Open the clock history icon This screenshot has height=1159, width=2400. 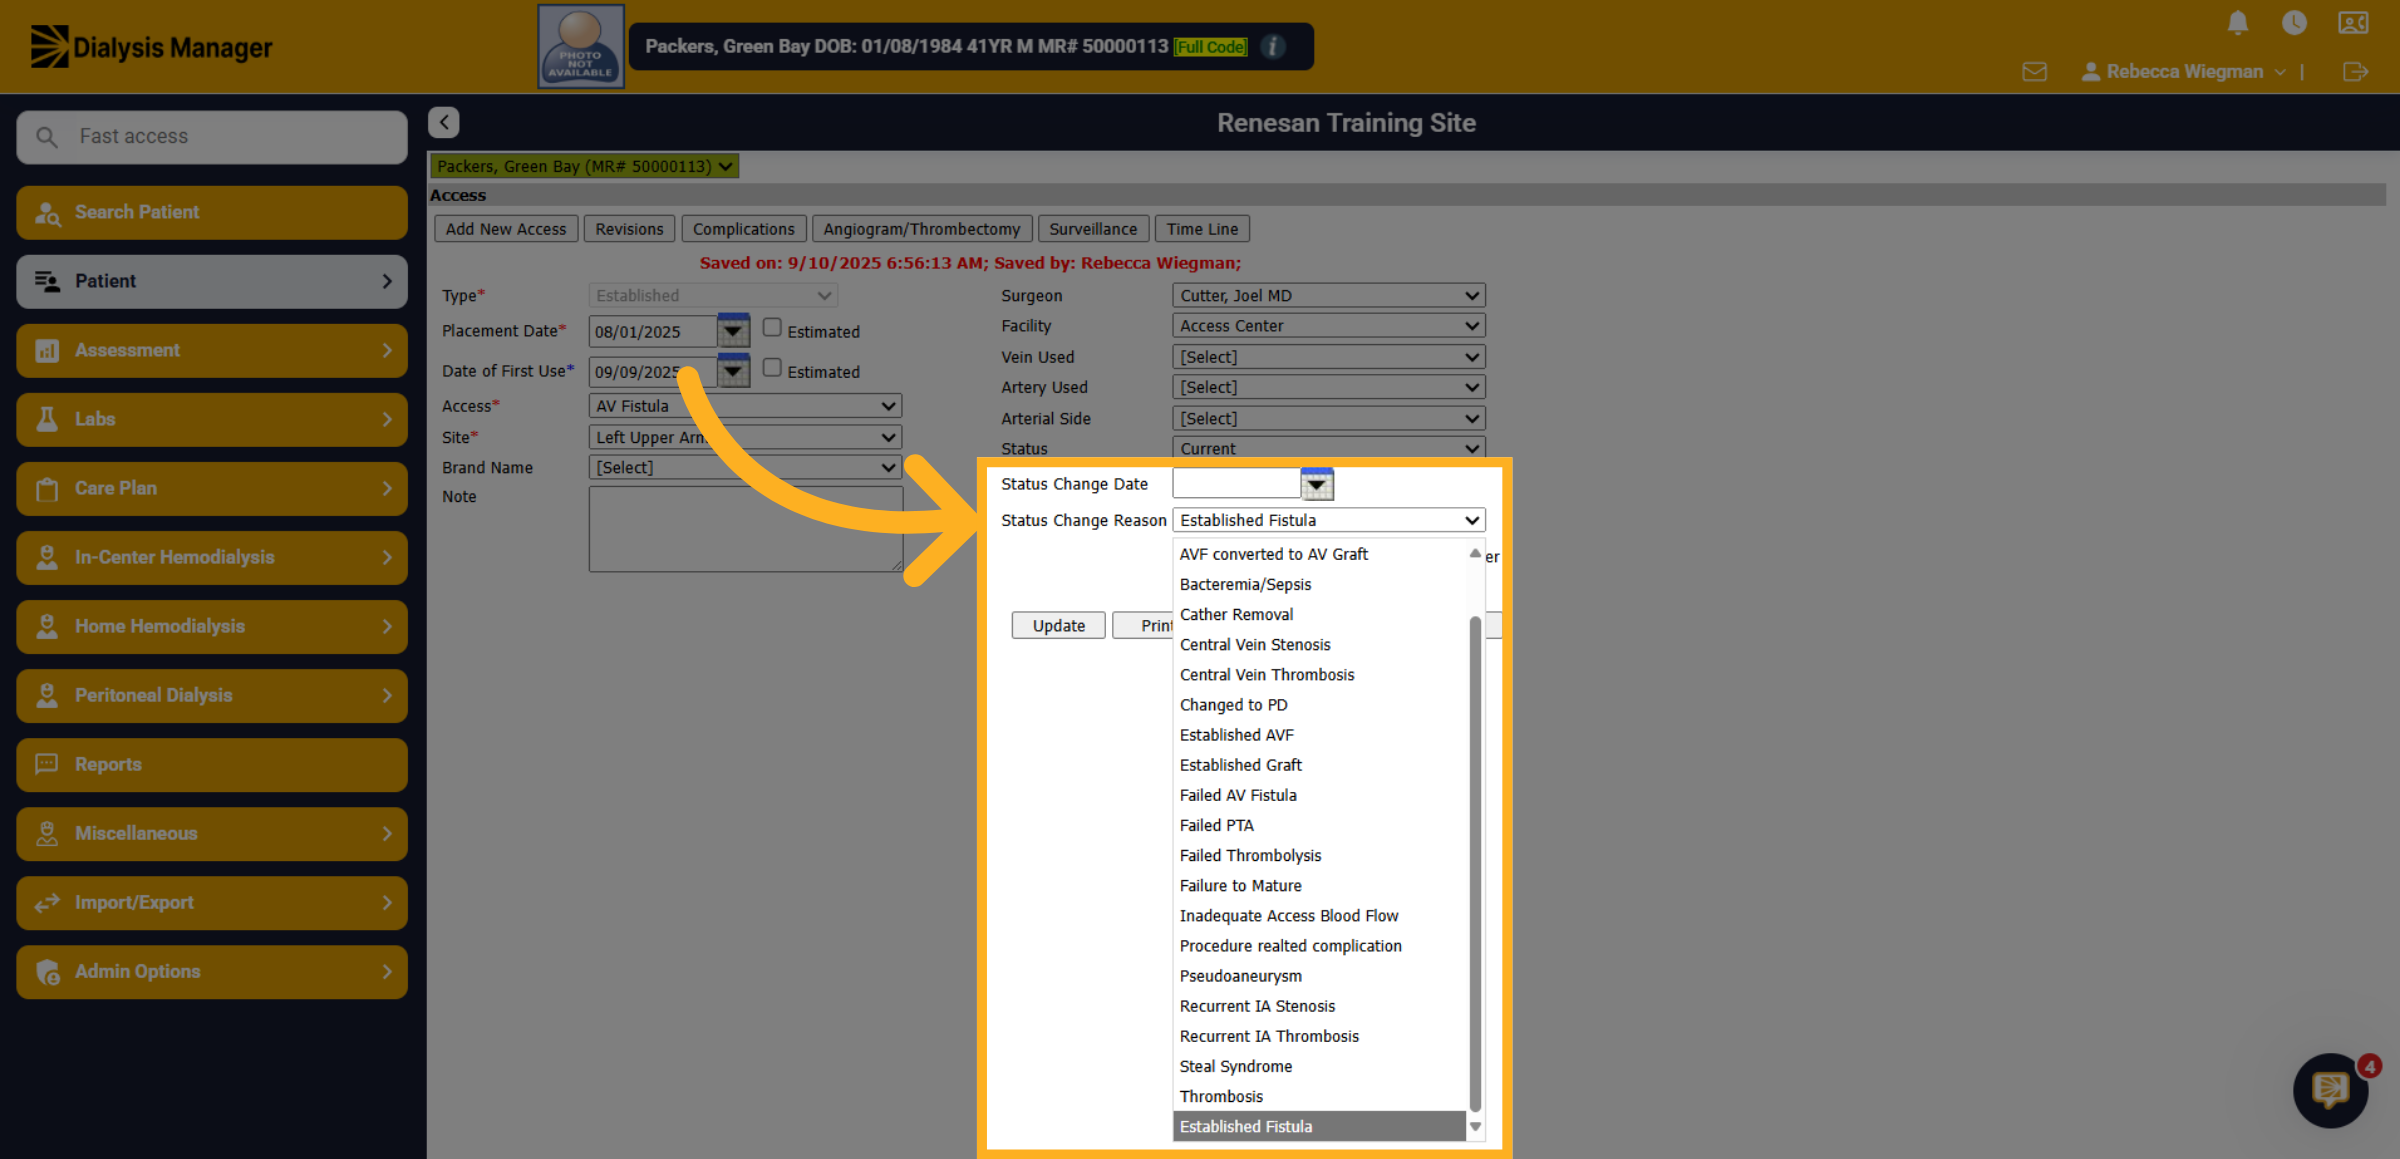point(2294,23)
